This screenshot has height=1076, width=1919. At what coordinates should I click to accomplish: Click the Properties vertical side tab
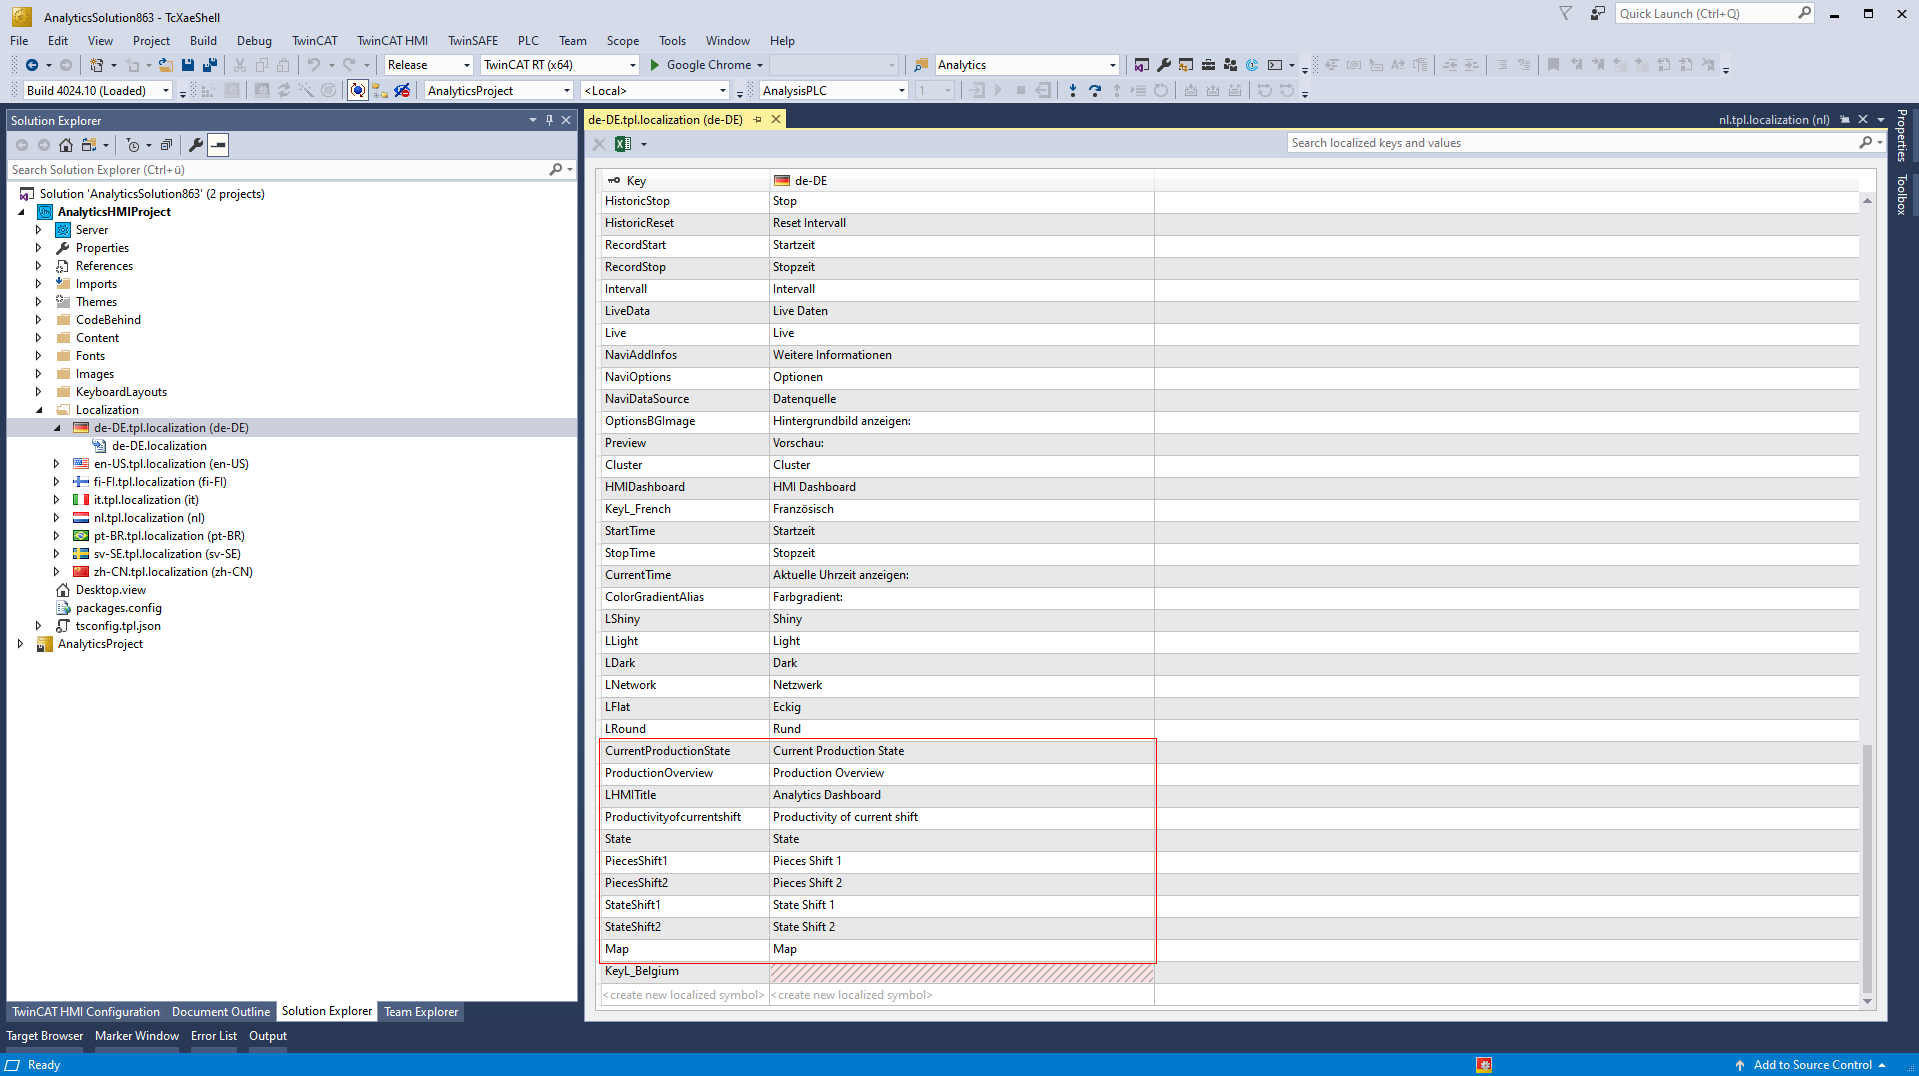coord(1902,135)
